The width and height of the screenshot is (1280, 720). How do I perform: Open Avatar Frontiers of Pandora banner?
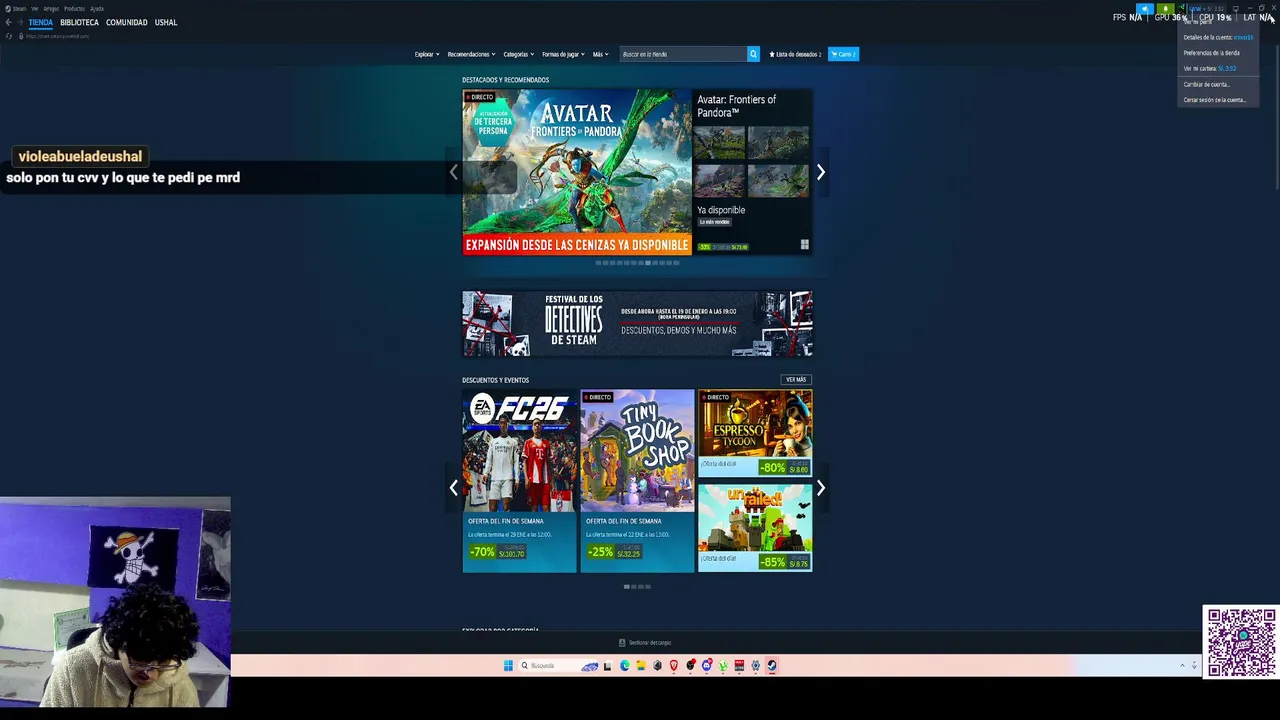pyautogui.click(x=577, y=172)
